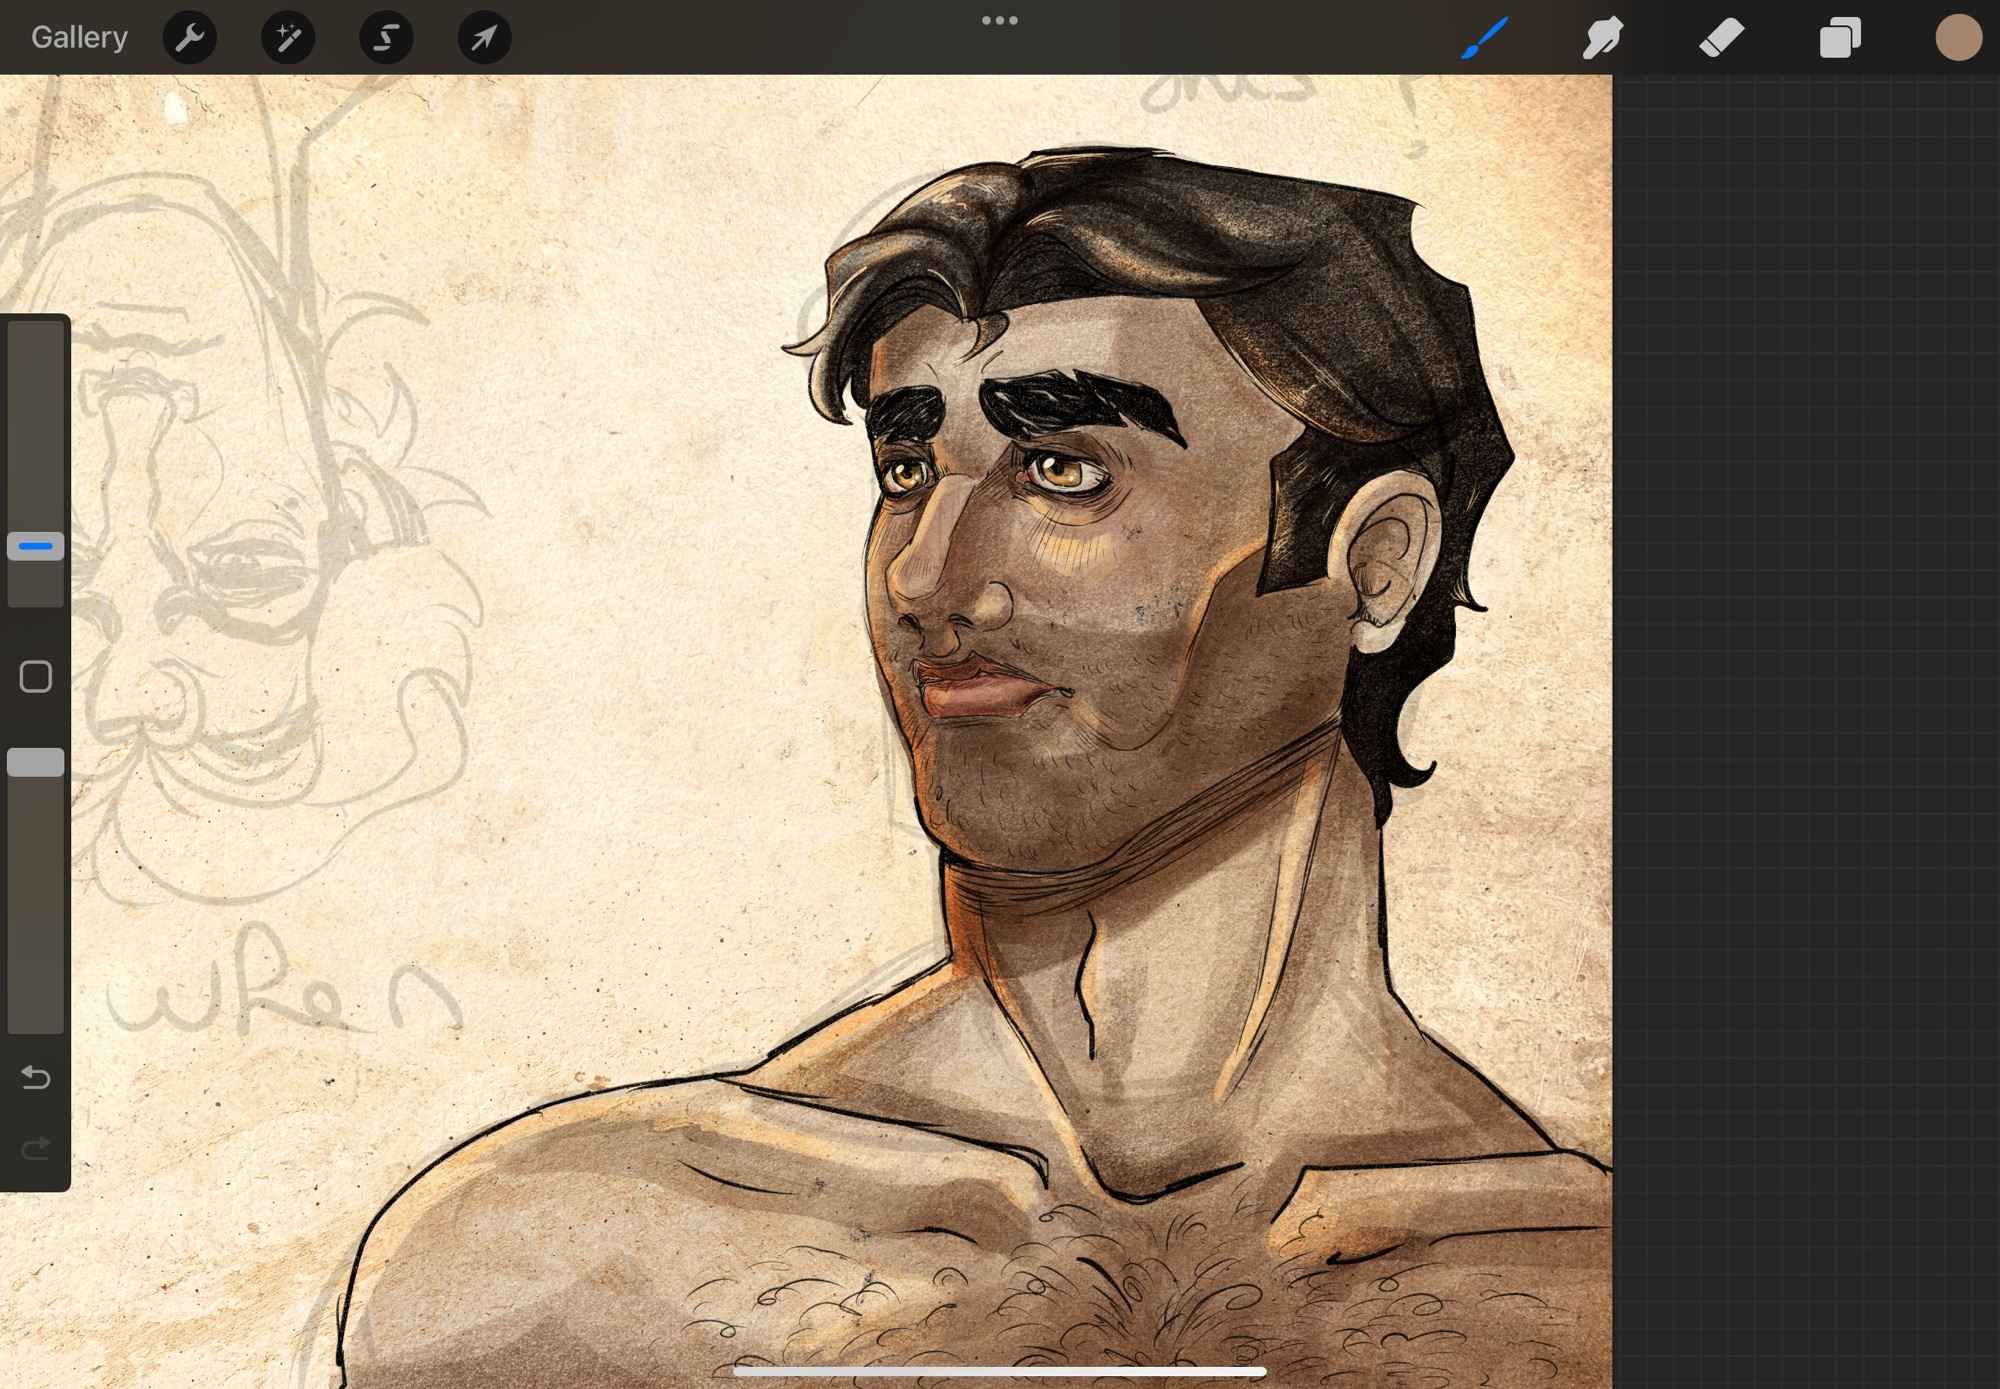Tap the square modify button in sidebar
This screenshot has height=1389, width=2000.
pos(36,677)
